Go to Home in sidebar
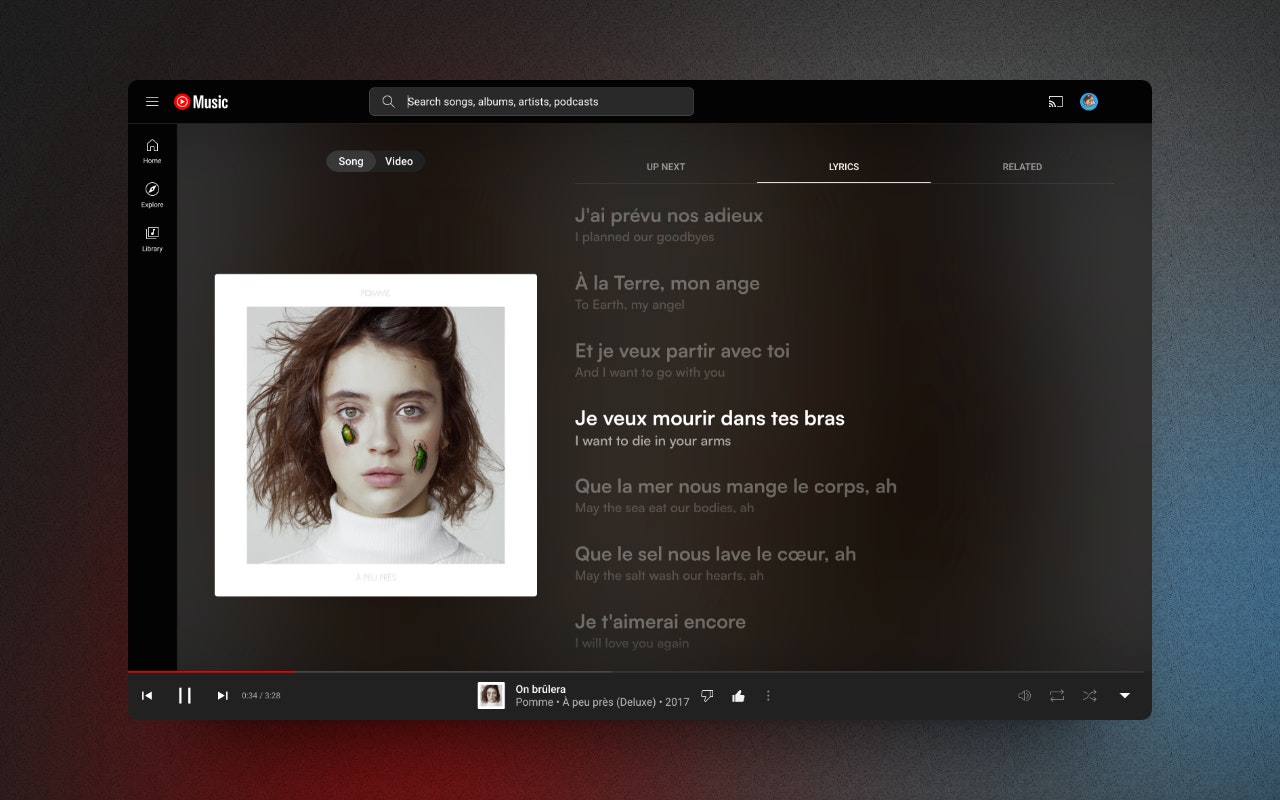This screenshot has width=1280, height=800. (x=152, y=151)
